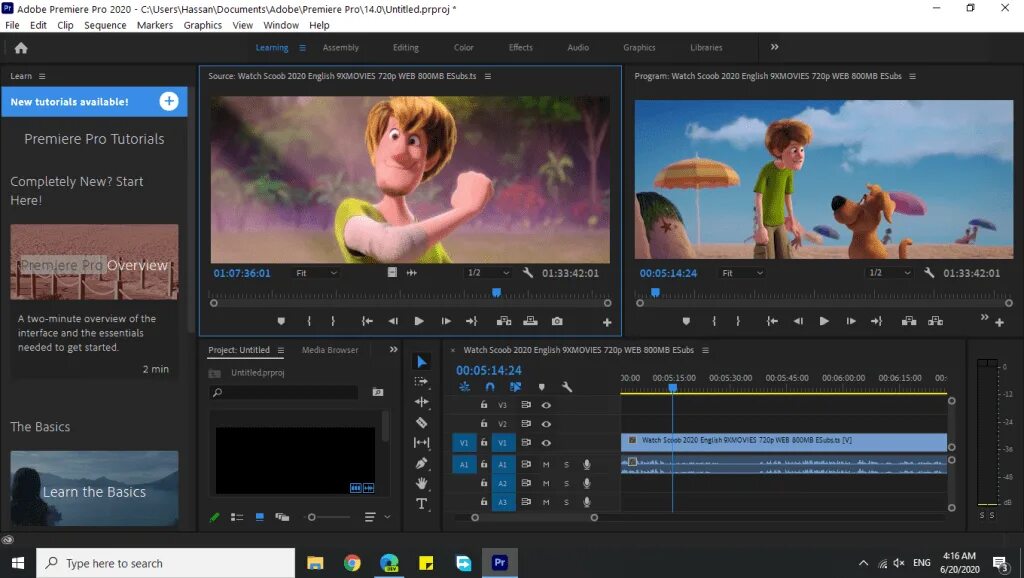Select the Selection tool arrow
The image size is (1024, 578).
(x=422, y=362)
